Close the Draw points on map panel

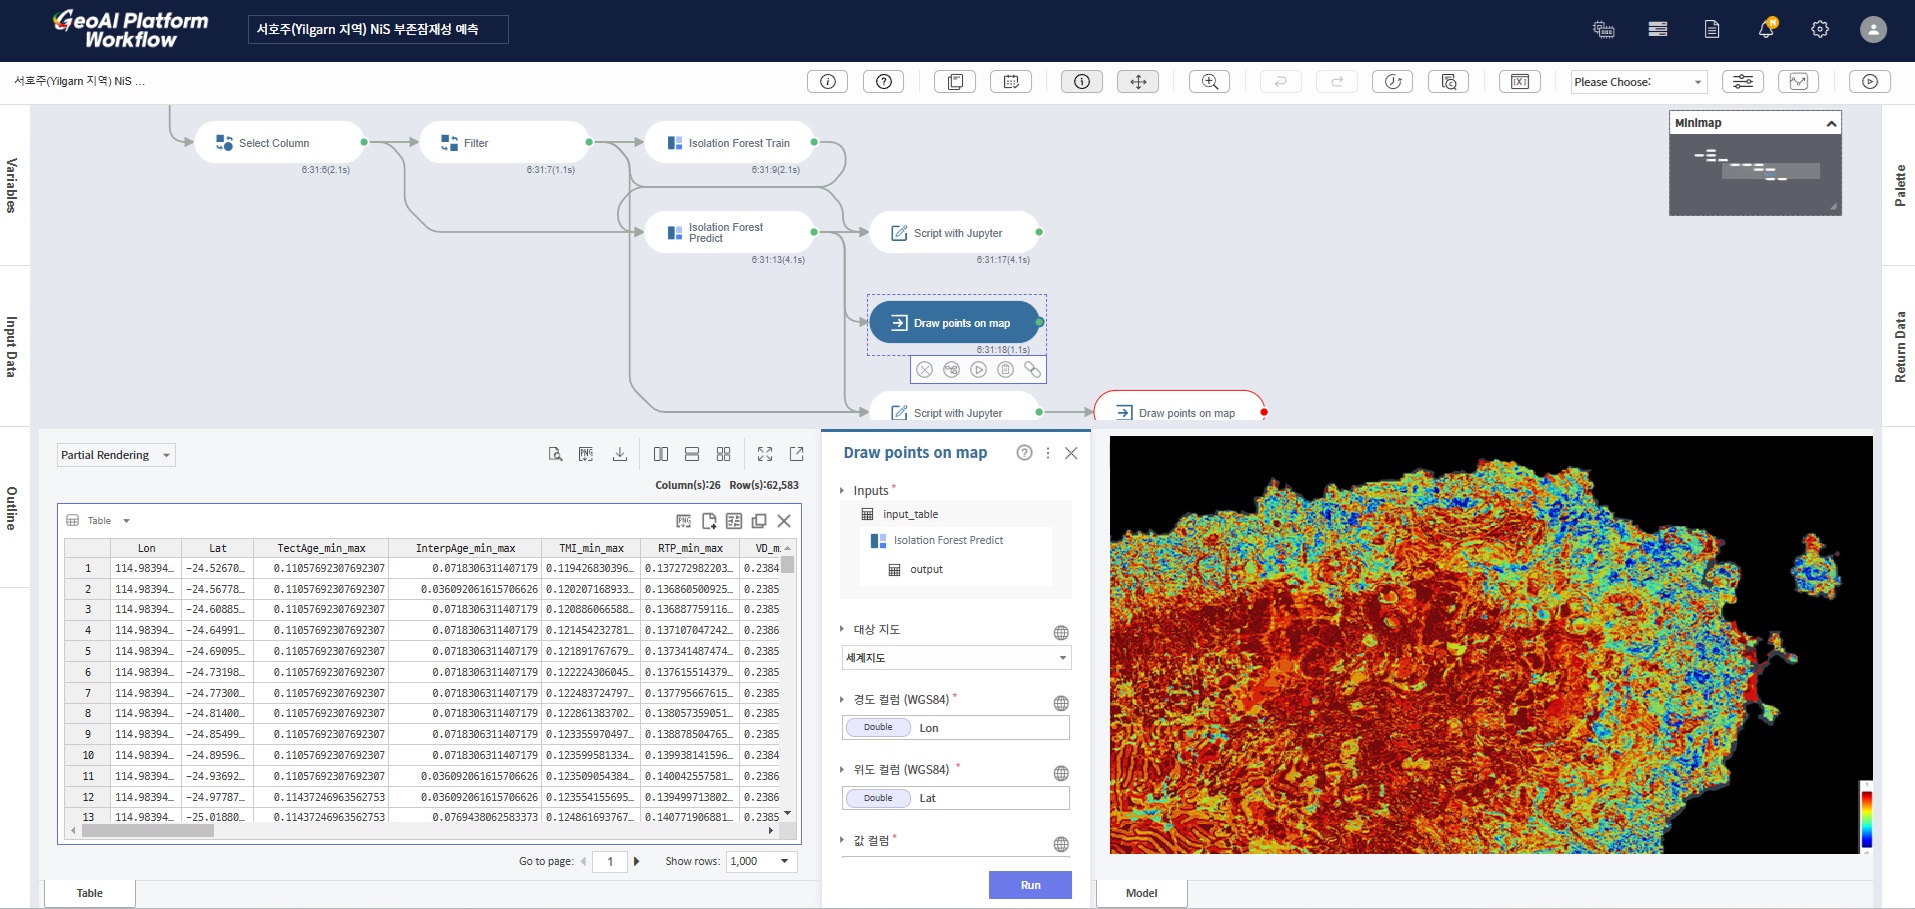coord(1071,453)
